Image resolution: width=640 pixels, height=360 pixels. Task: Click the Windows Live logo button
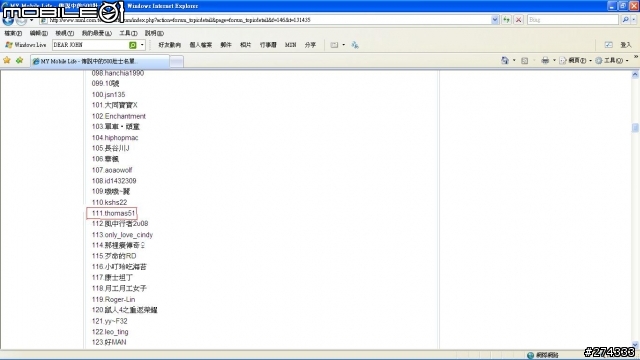click(26, 45)
